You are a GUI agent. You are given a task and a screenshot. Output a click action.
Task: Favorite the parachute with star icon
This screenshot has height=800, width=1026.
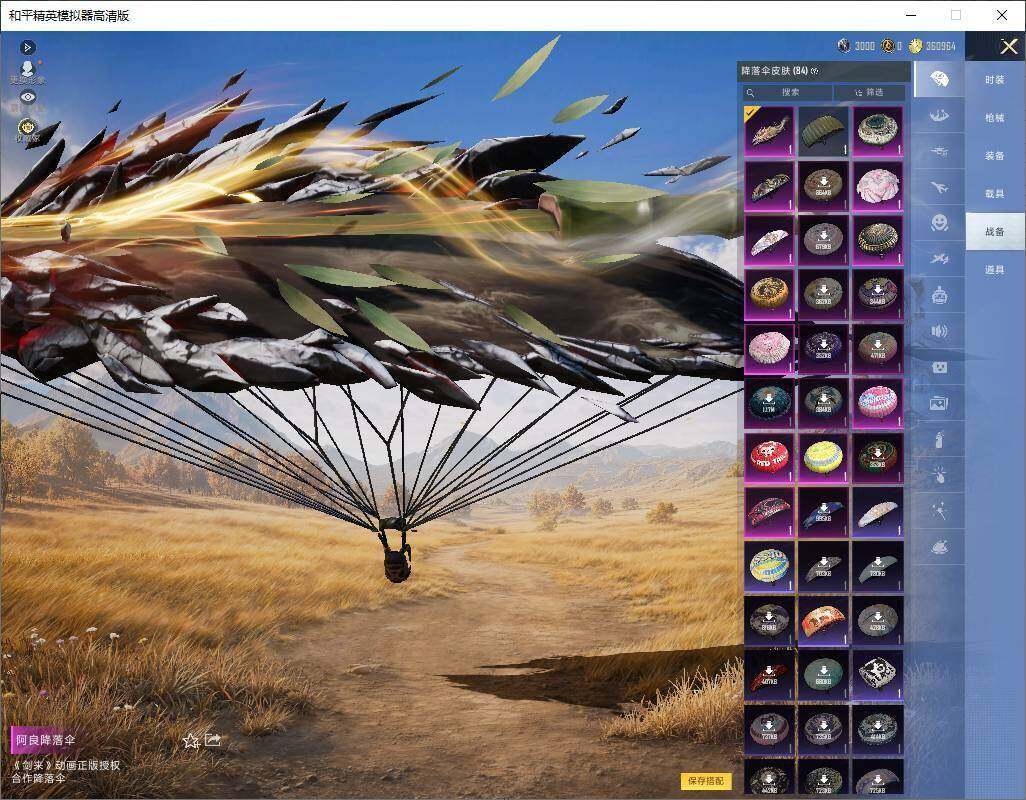pyautogui.click(x=190, y=740)
